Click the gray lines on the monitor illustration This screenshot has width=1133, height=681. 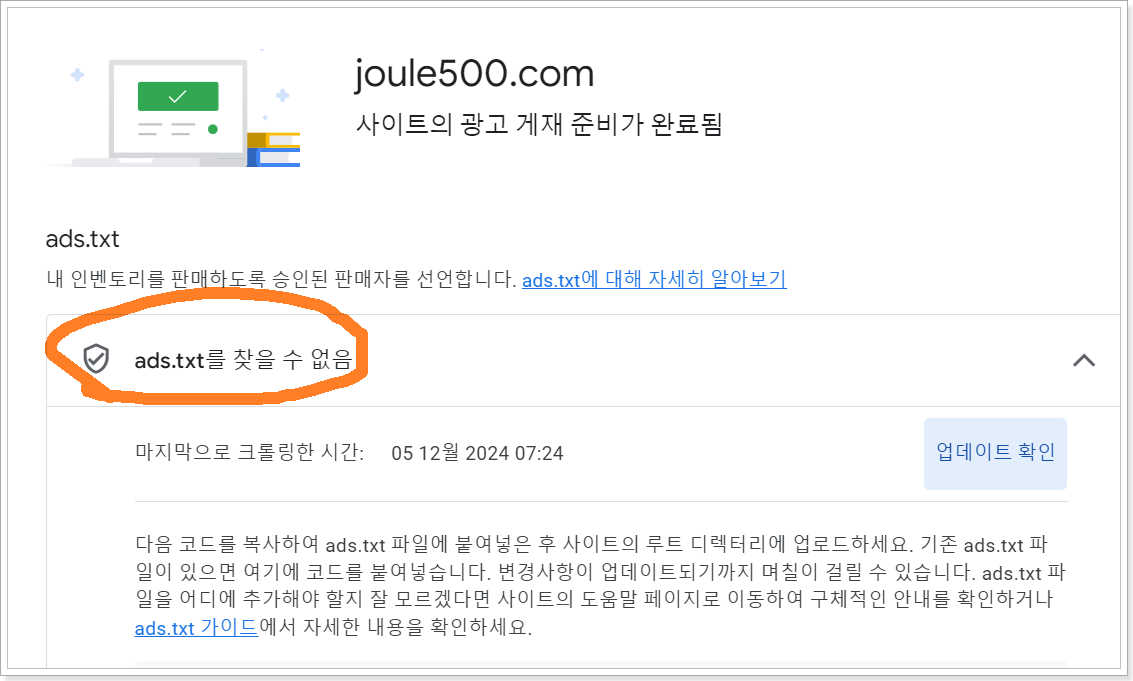(167, 129)
